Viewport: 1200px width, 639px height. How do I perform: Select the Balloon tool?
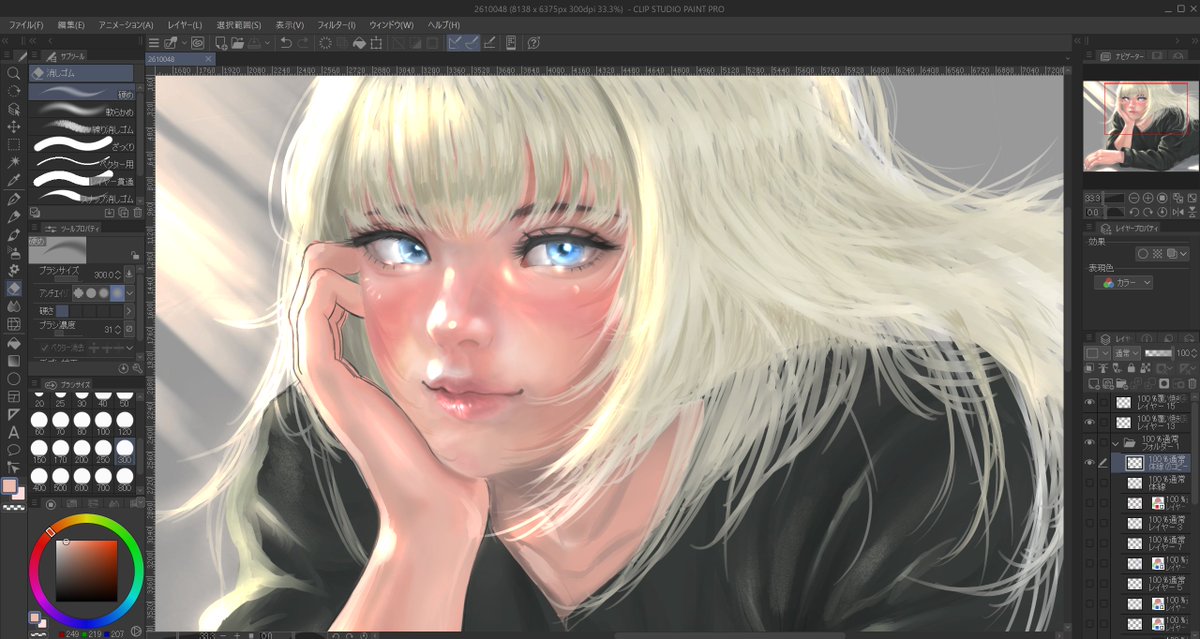coord(13,450)
